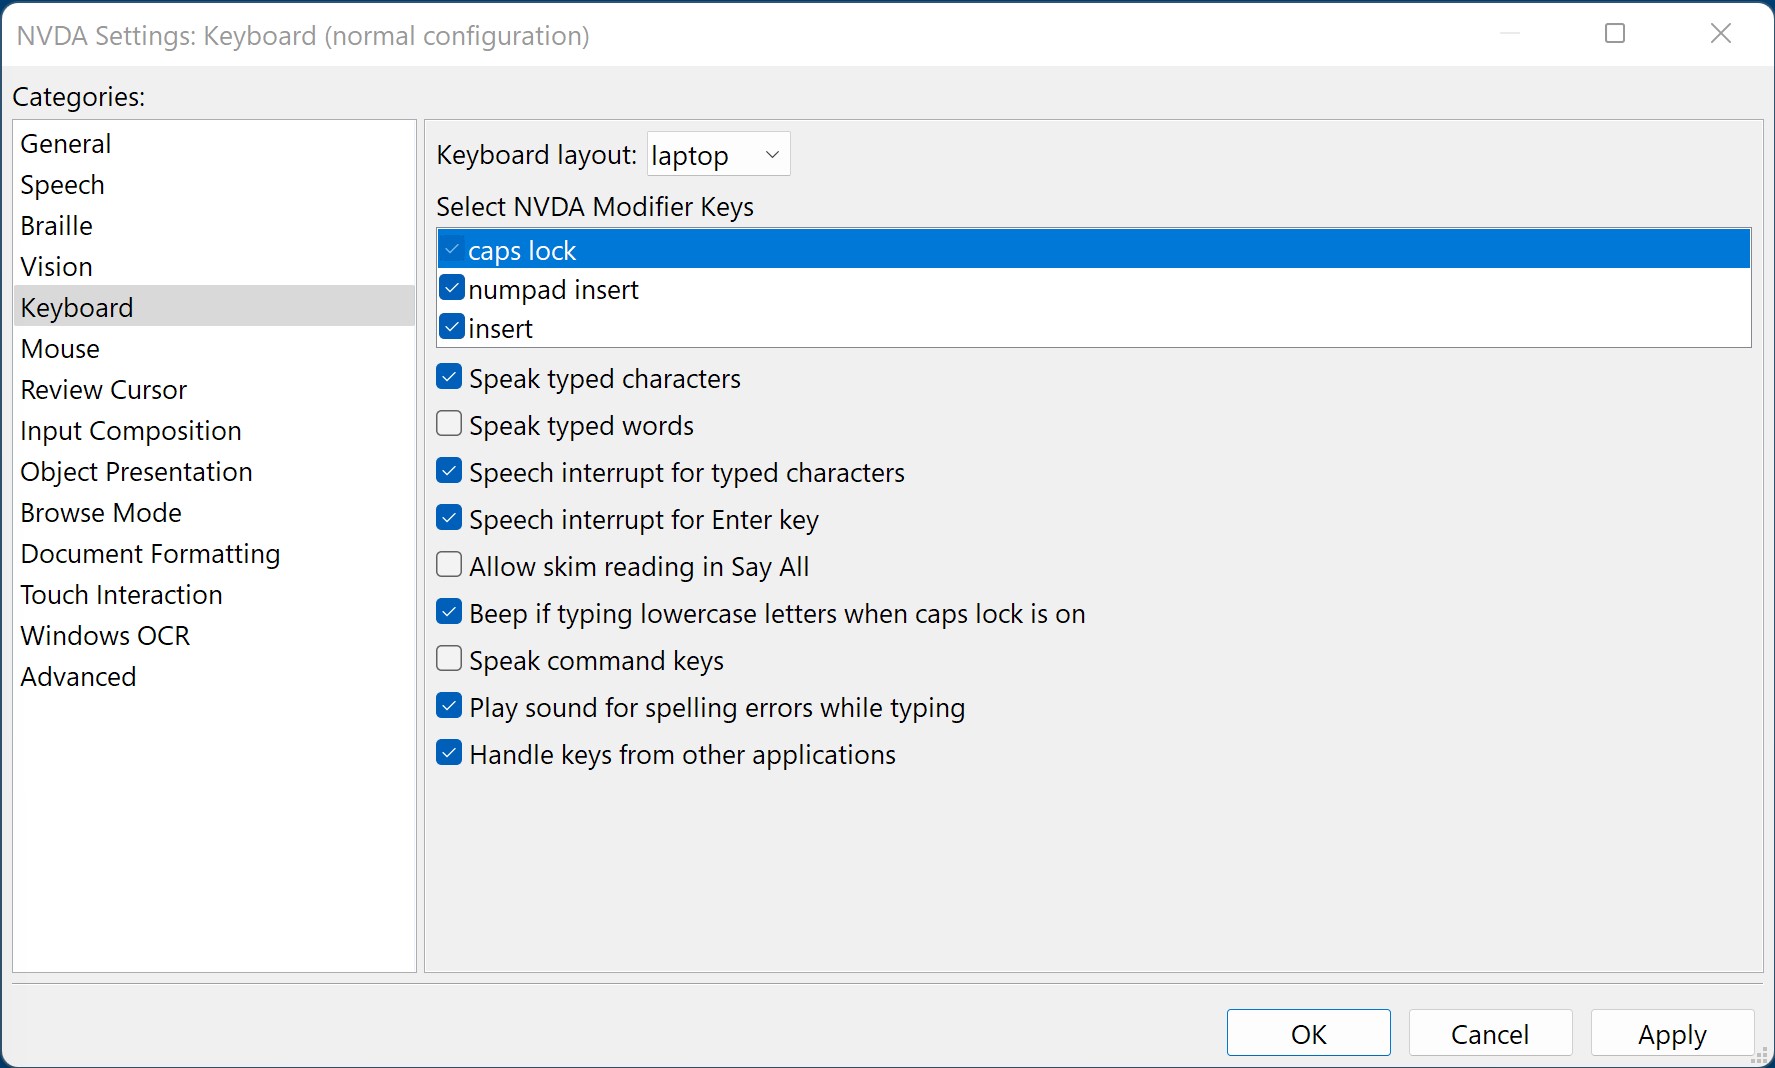This screenshot has width=1775, height=1068.
Task: Enable Speak typed words
Action: 448,423
